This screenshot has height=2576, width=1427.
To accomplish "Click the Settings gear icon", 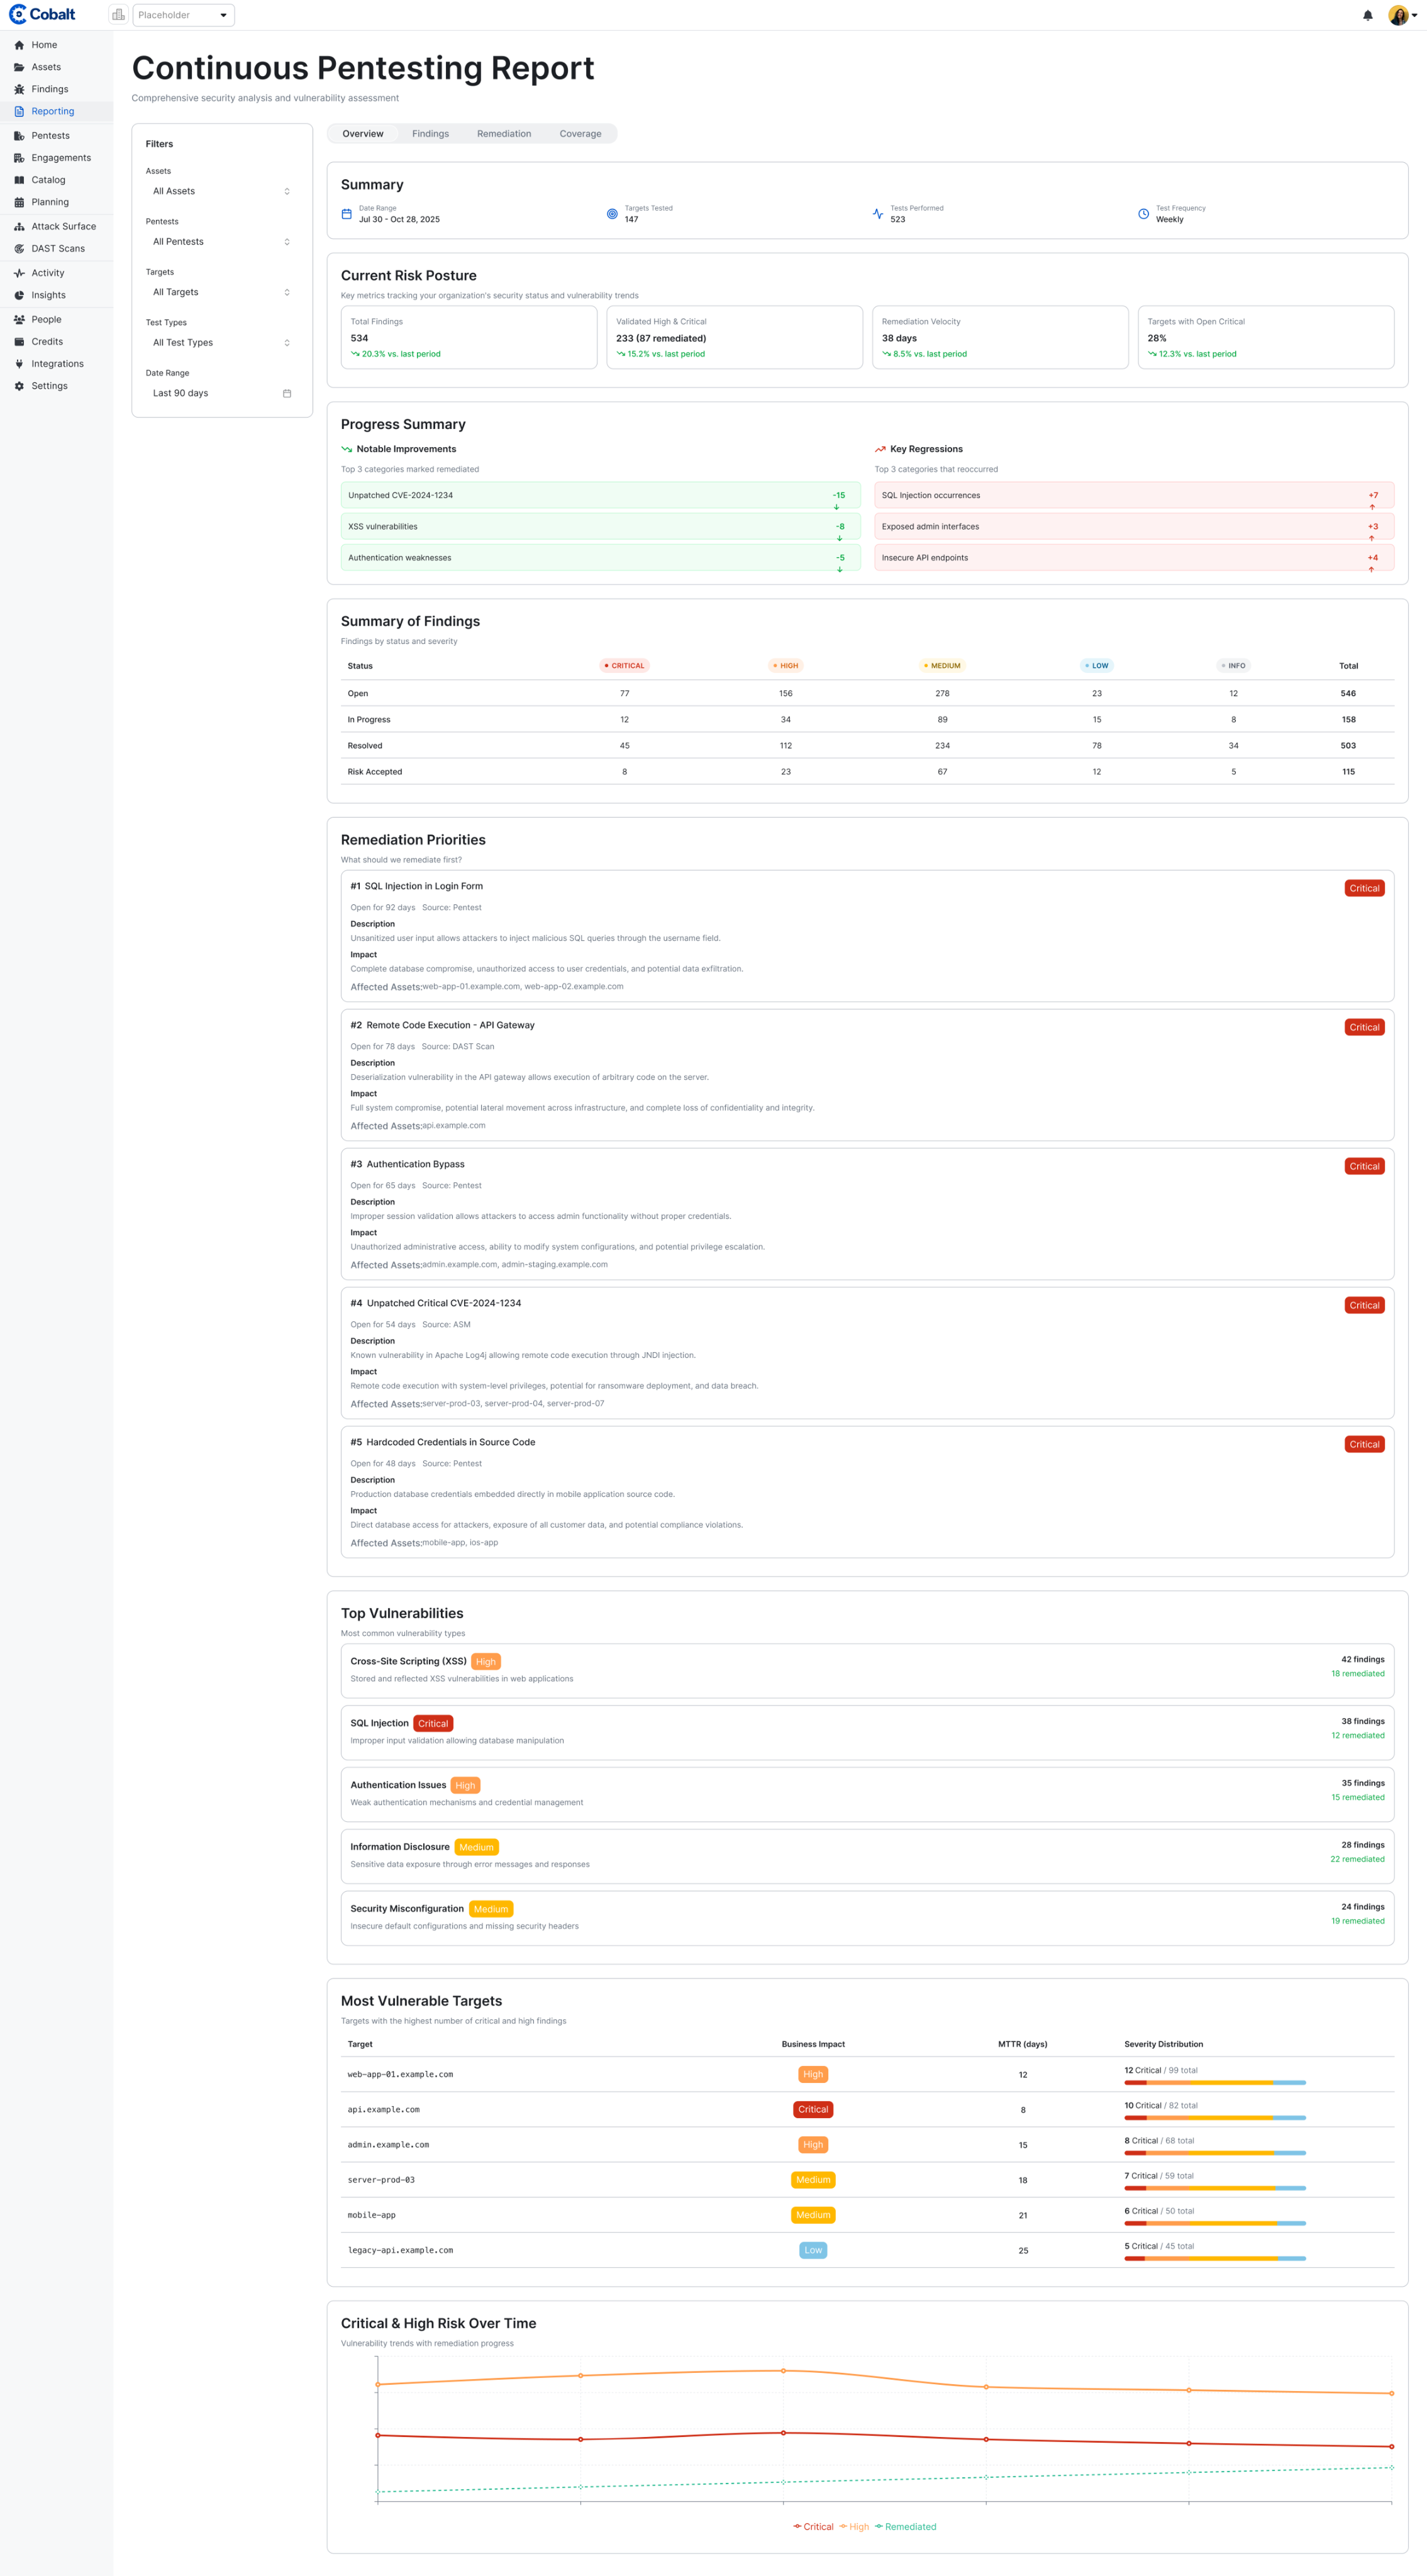I will [x=19, y=386].
